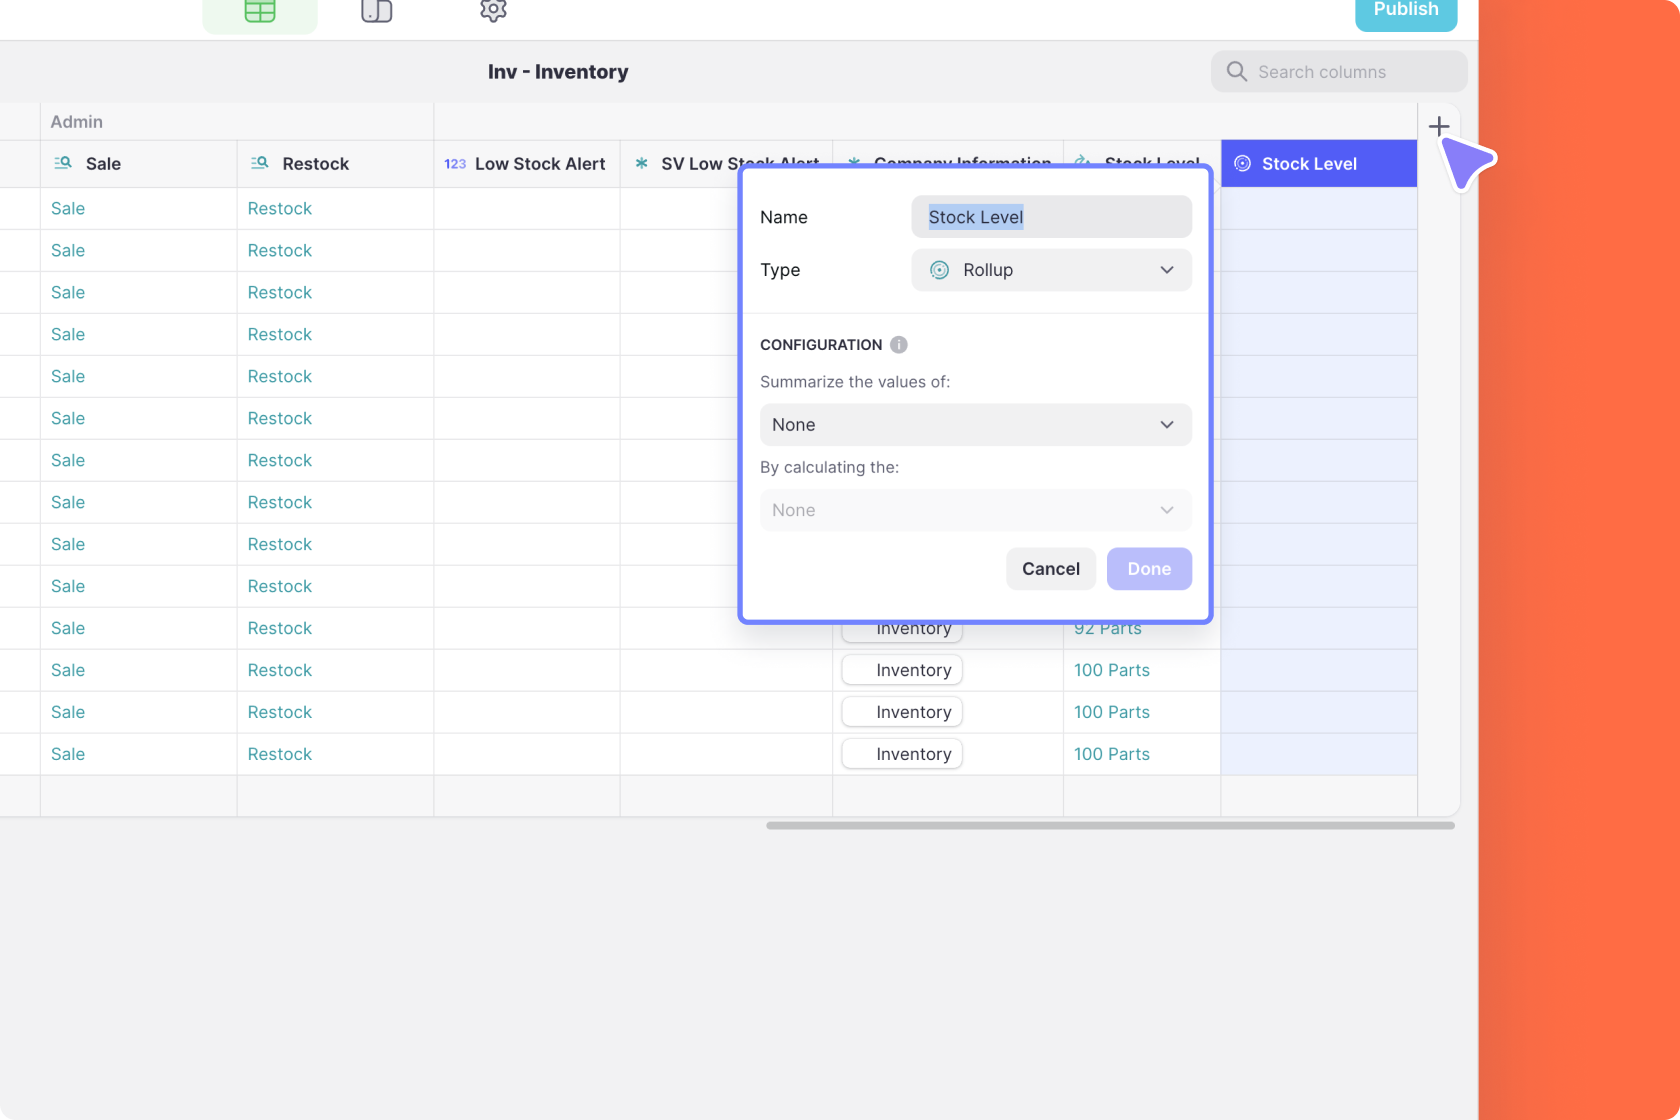The image size is (1680, 1120).
Task: Click the Restock column header
Action: 315,163
